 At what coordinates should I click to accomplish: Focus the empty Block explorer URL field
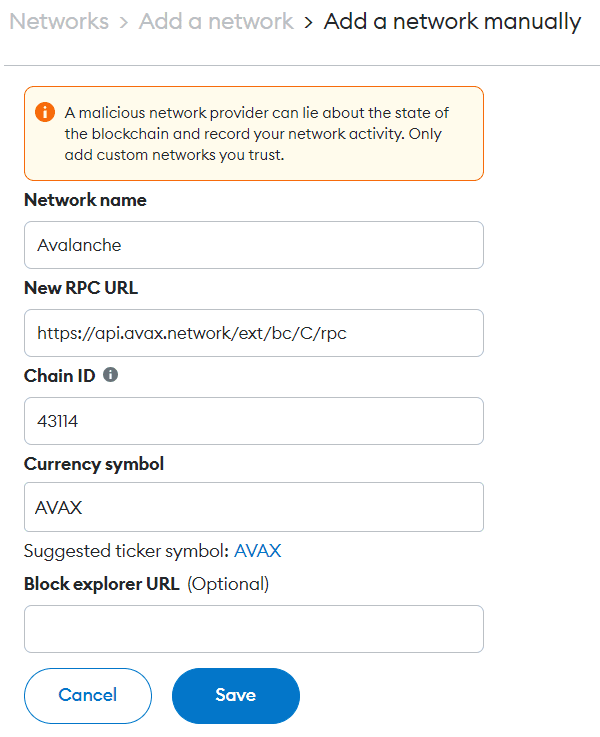coord(253,629)
